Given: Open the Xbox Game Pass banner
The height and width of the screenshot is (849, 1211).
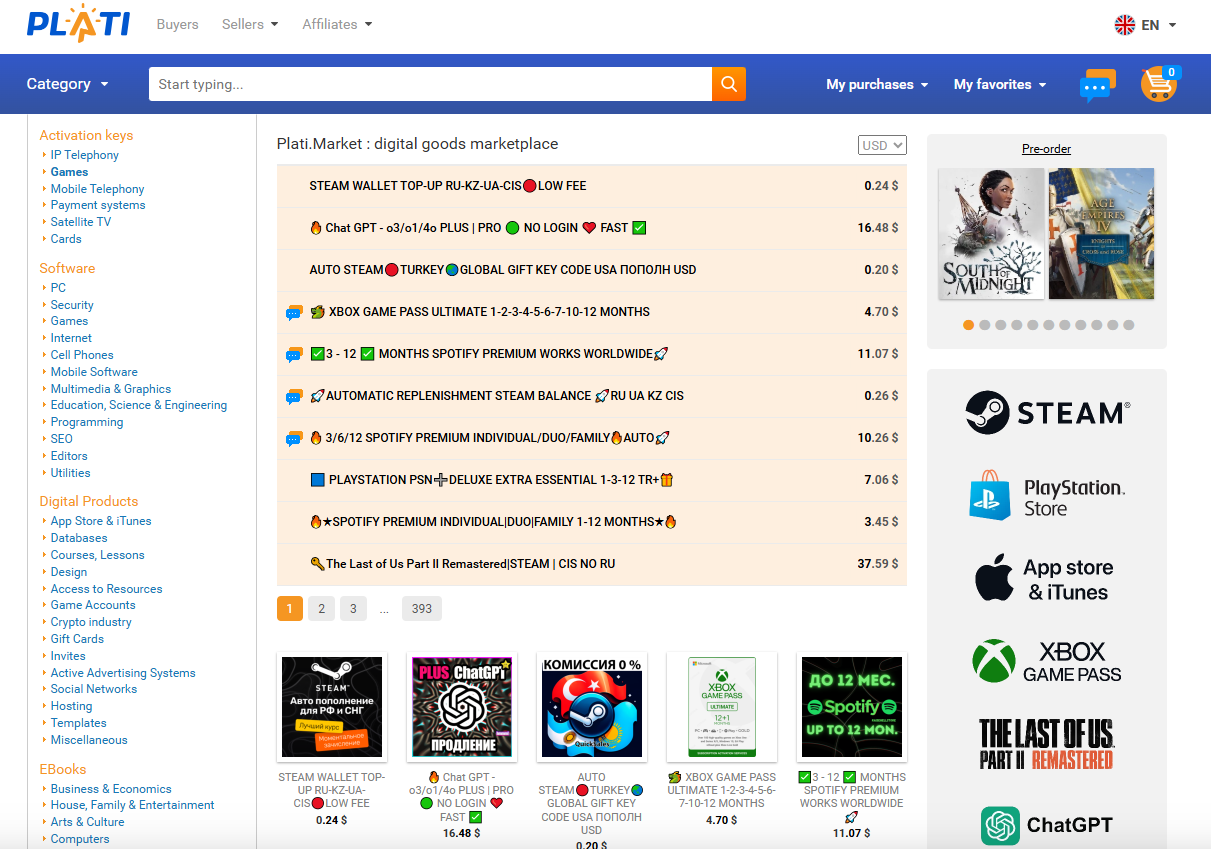Looking at the screenshot, I should [x=1047, y=661].
